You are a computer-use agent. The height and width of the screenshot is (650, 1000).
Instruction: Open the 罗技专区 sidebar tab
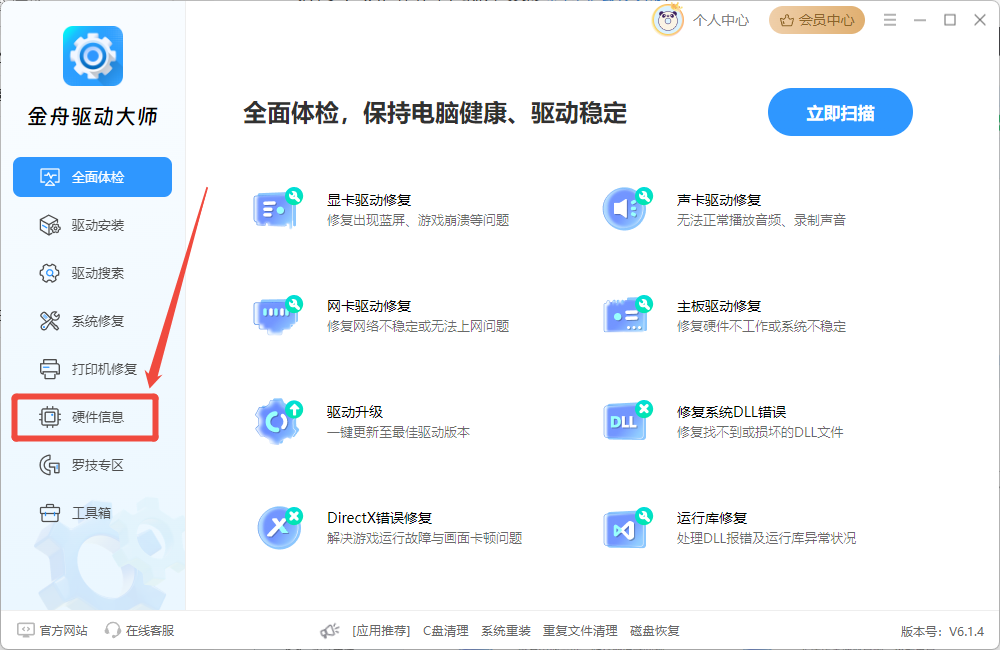(92, 465)
